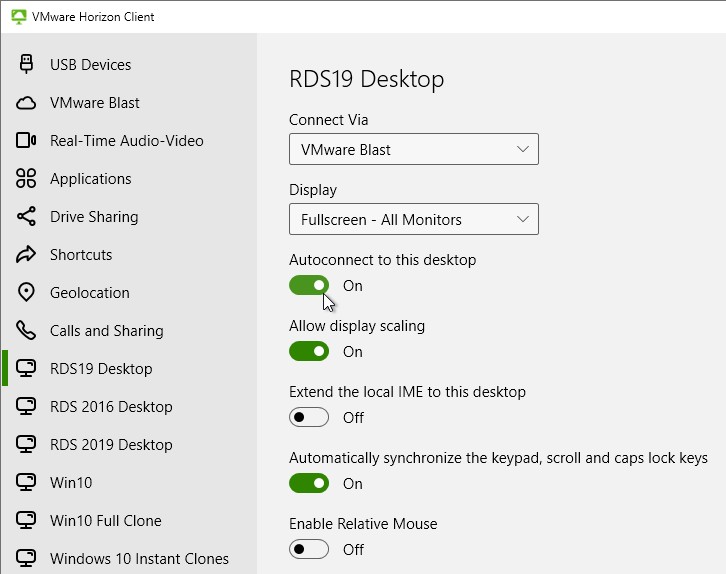Click the RDS19 Desktop page heading

coord(367,79)
